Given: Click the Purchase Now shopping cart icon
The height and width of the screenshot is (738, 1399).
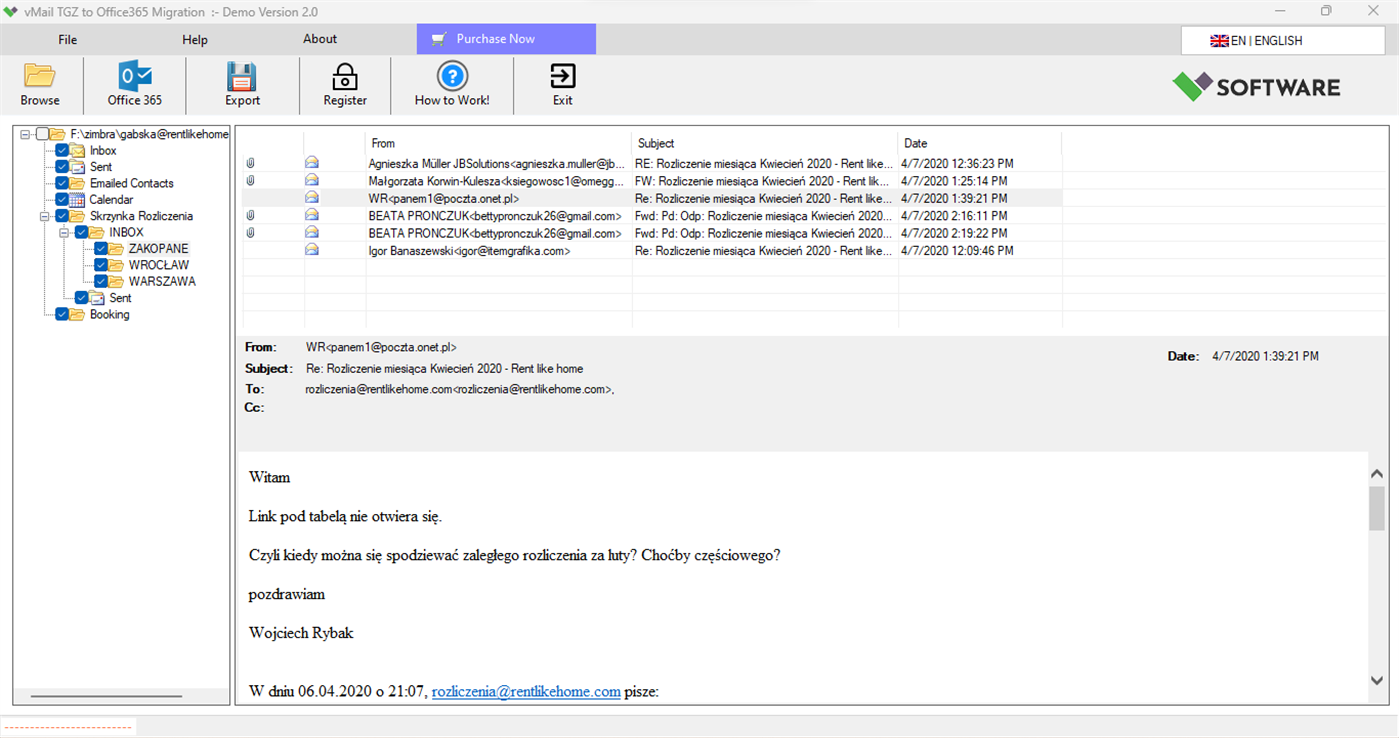Looking at the screenshot, I should (438, 38).
